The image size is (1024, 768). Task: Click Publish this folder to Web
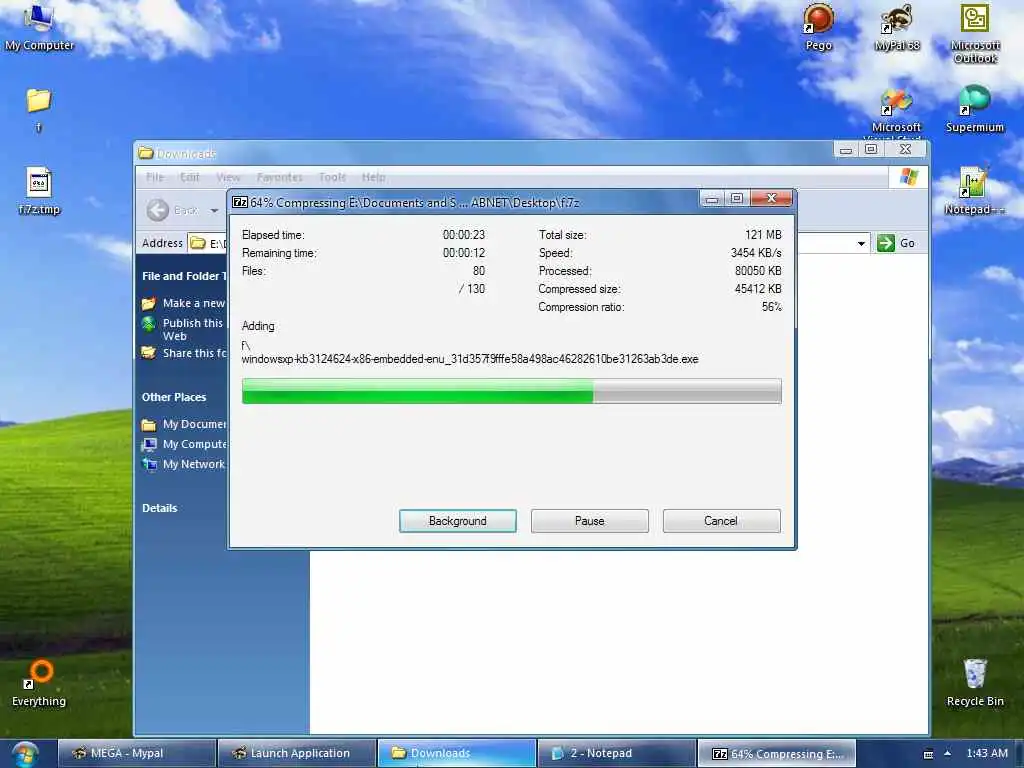[x=184, y=329]
